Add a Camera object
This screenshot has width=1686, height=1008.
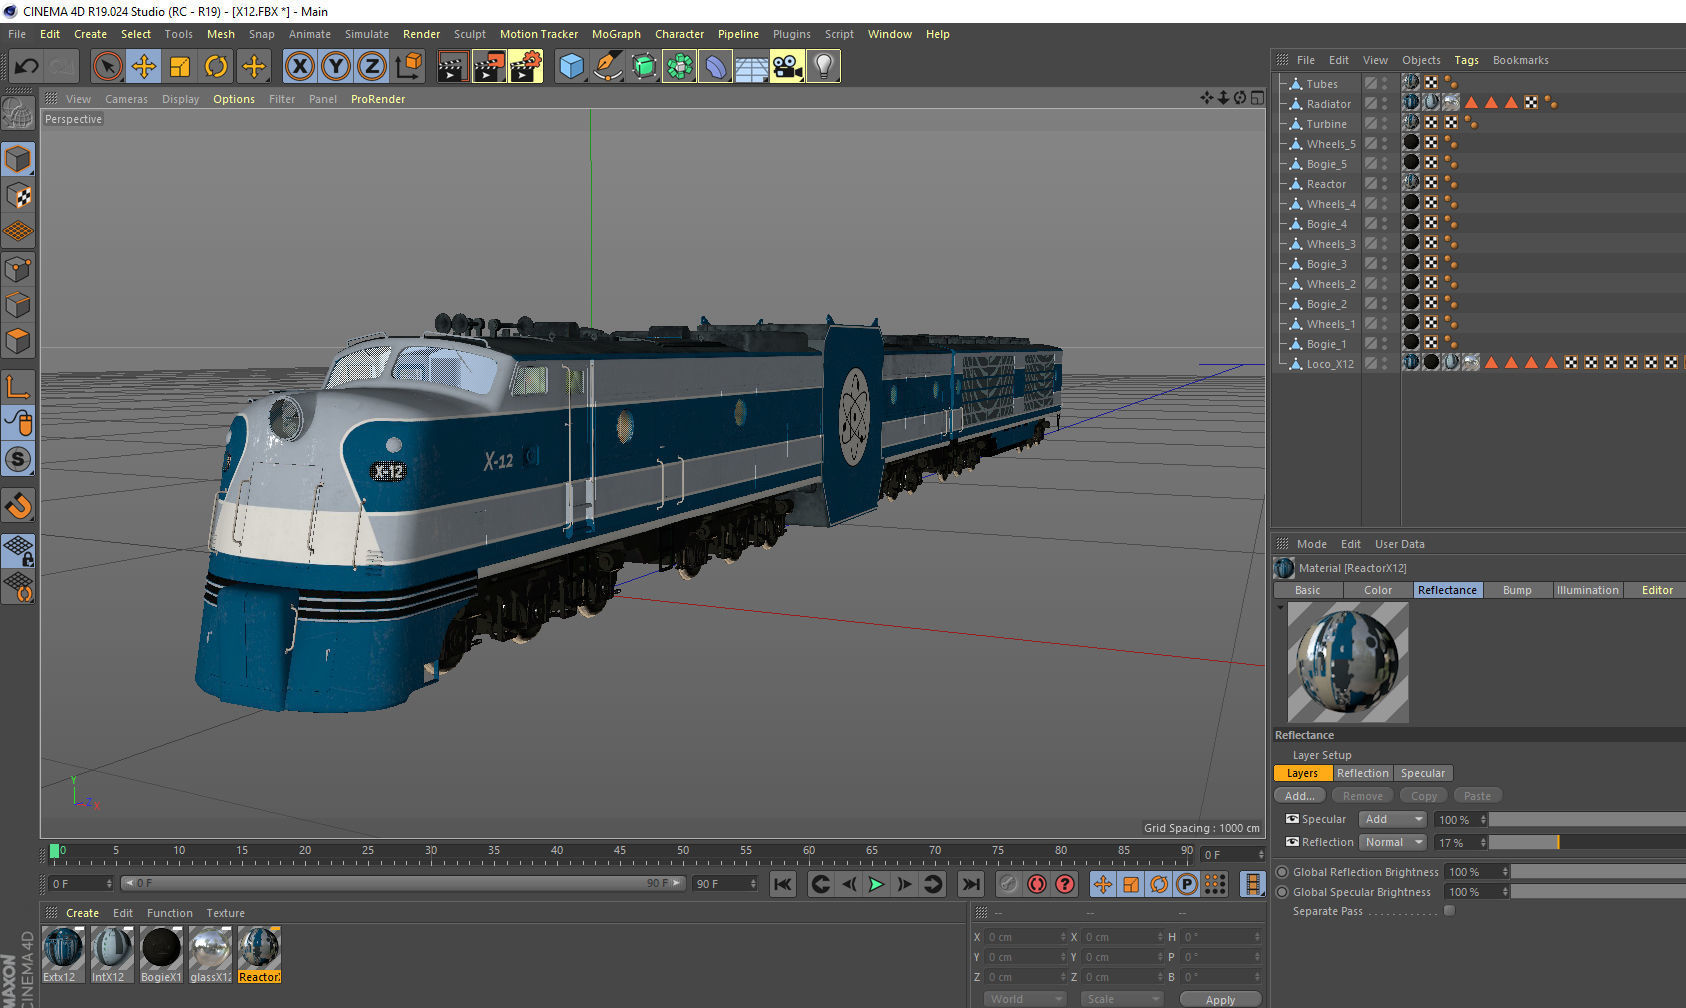coord(787,67)
